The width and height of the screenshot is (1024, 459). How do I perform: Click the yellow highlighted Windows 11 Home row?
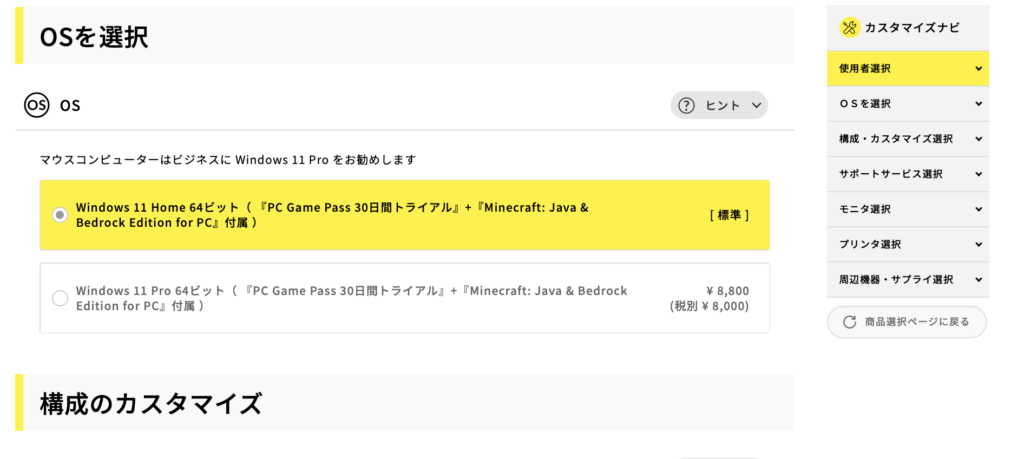point(404,215)
